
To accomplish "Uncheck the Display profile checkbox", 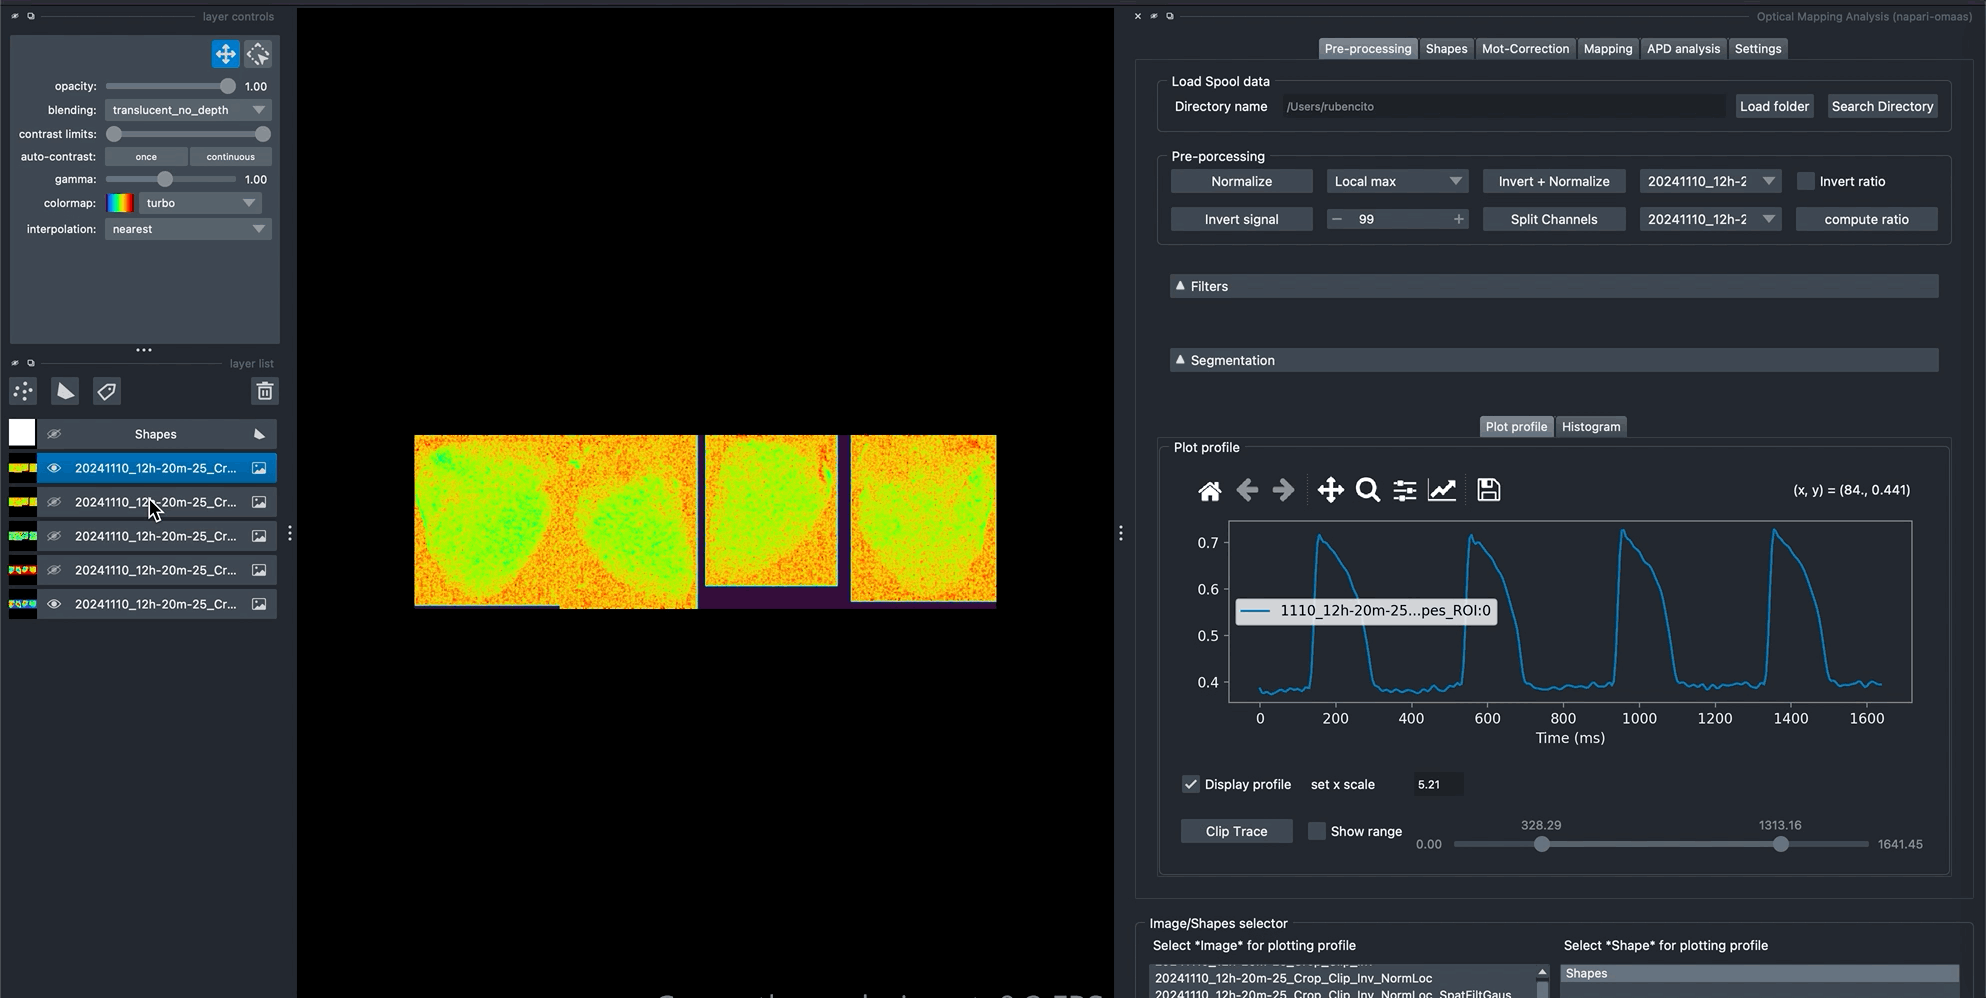I will point(1190,784).
